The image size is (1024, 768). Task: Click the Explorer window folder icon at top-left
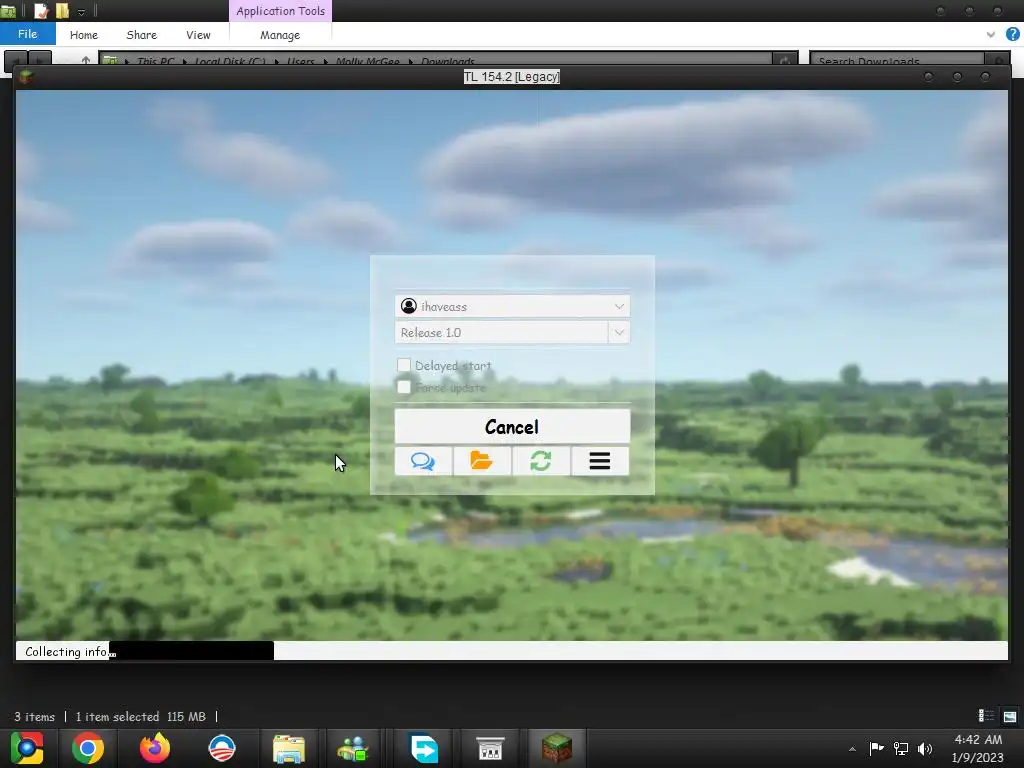(x=8, y=11)
